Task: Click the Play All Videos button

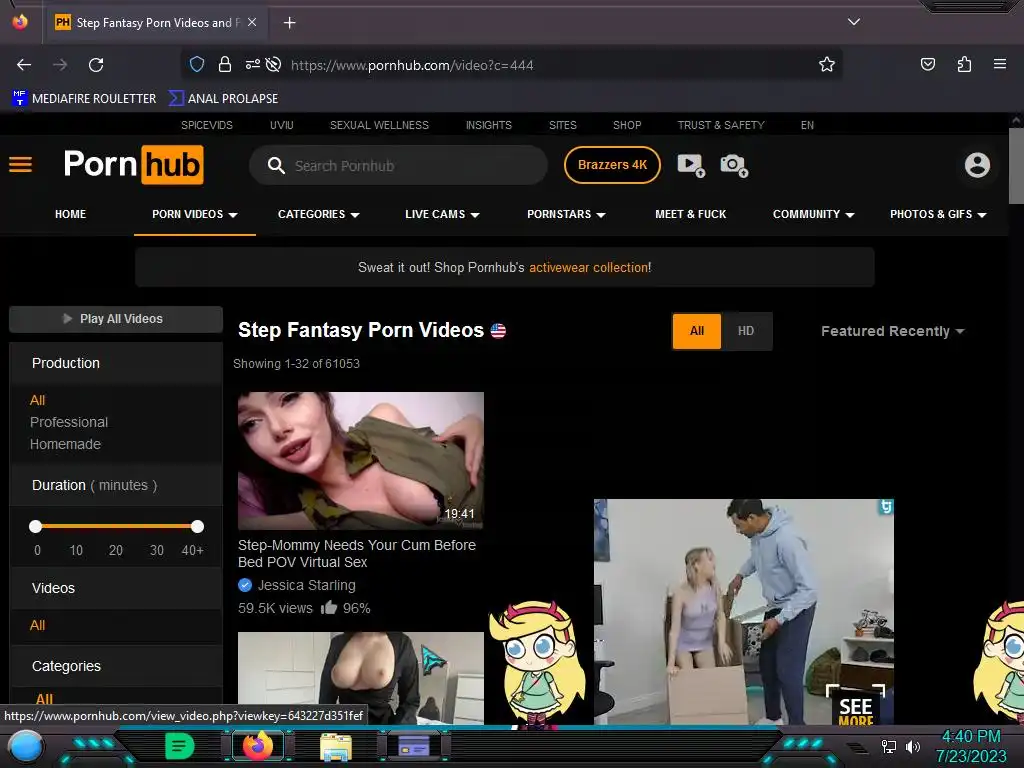Action: pyautogui.click(x=116, y=319)
